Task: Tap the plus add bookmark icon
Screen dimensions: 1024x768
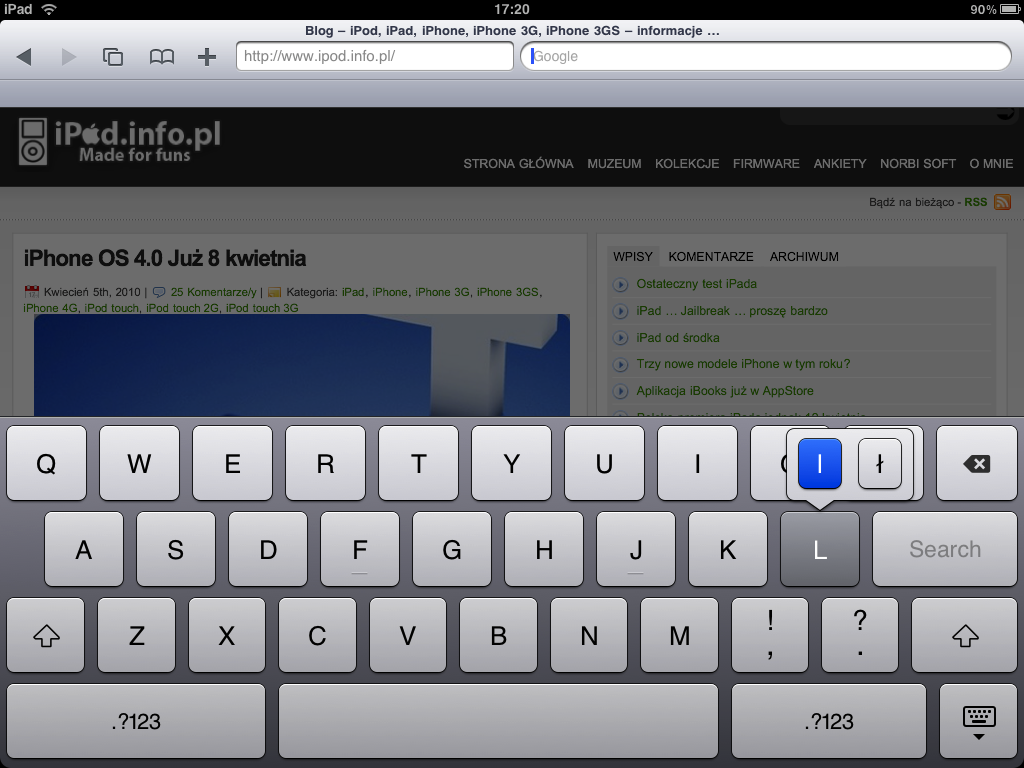Action: point(207,57)
